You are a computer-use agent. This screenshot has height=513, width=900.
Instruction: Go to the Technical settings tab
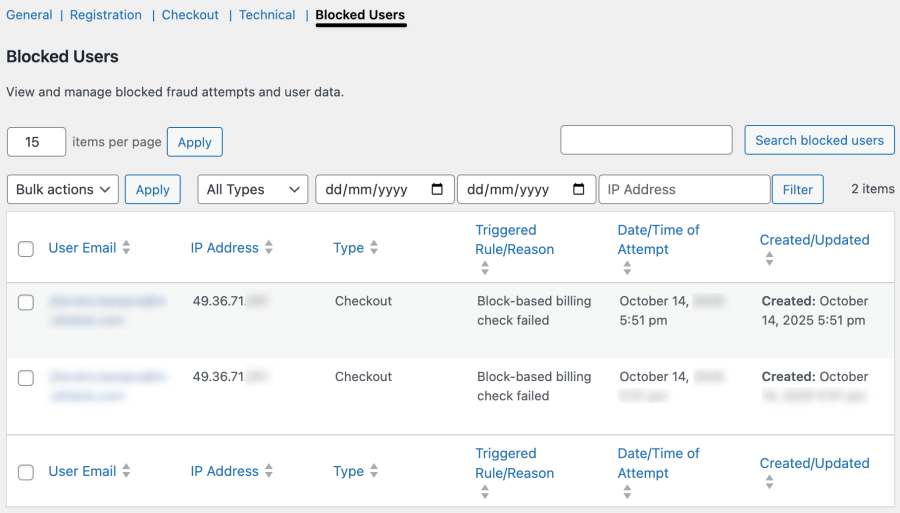point(267,15)
